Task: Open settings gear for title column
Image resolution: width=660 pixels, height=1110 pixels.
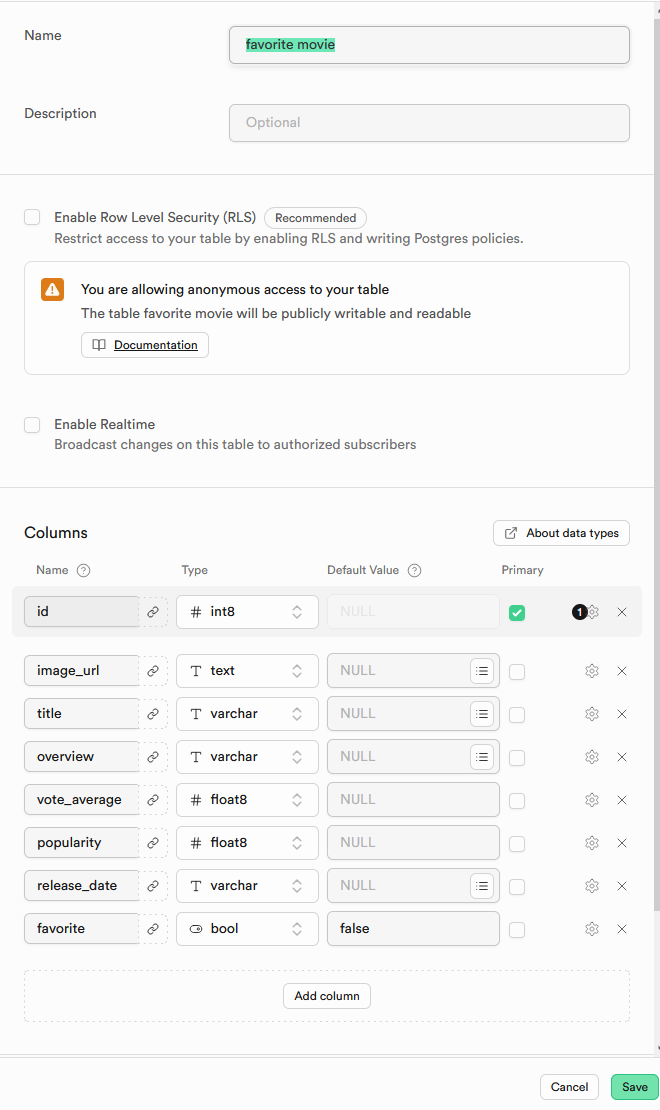Action: [x=592, y=714]
